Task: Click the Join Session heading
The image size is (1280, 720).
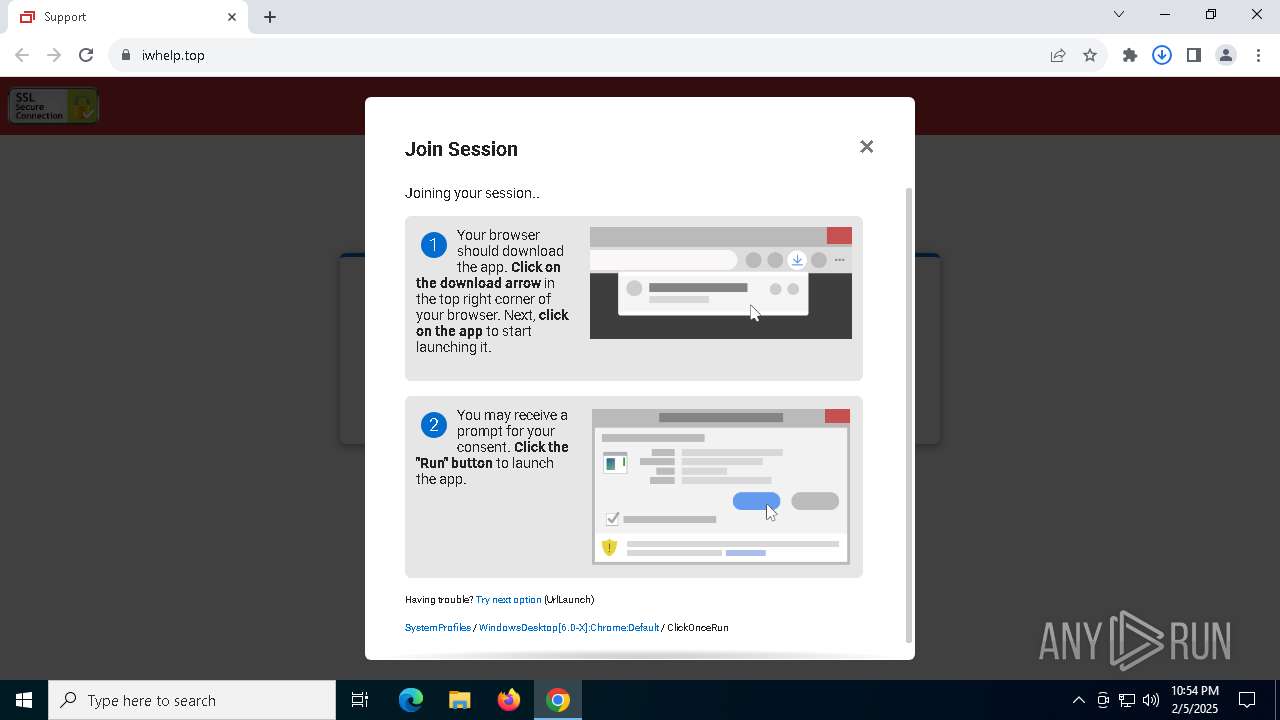Action: click(461, 149)
